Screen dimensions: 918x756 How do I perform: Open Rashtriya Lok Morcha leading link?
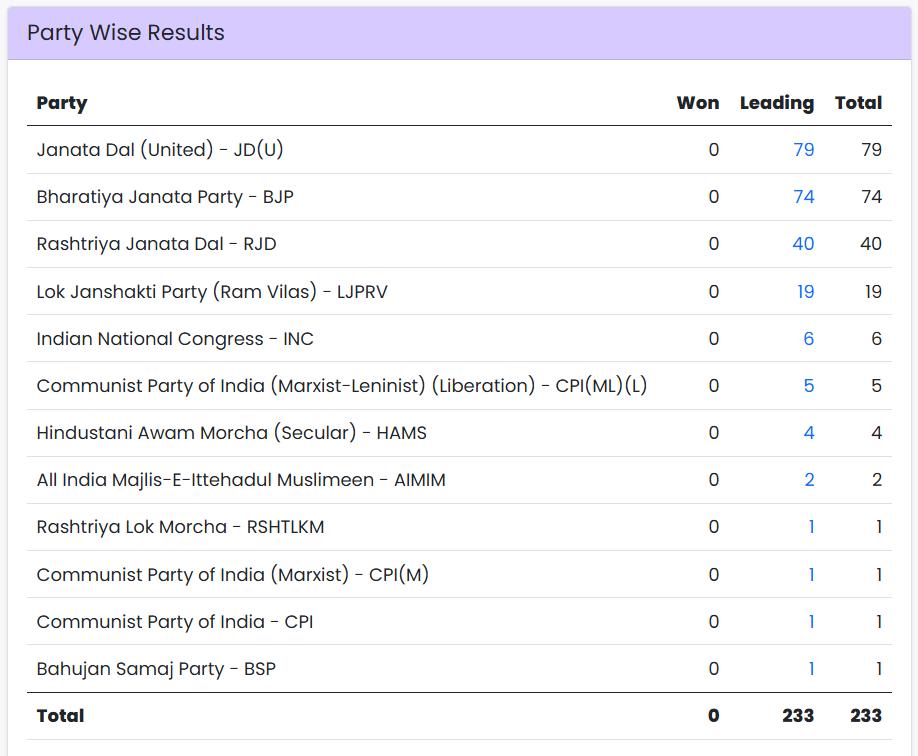coord(811,527)
